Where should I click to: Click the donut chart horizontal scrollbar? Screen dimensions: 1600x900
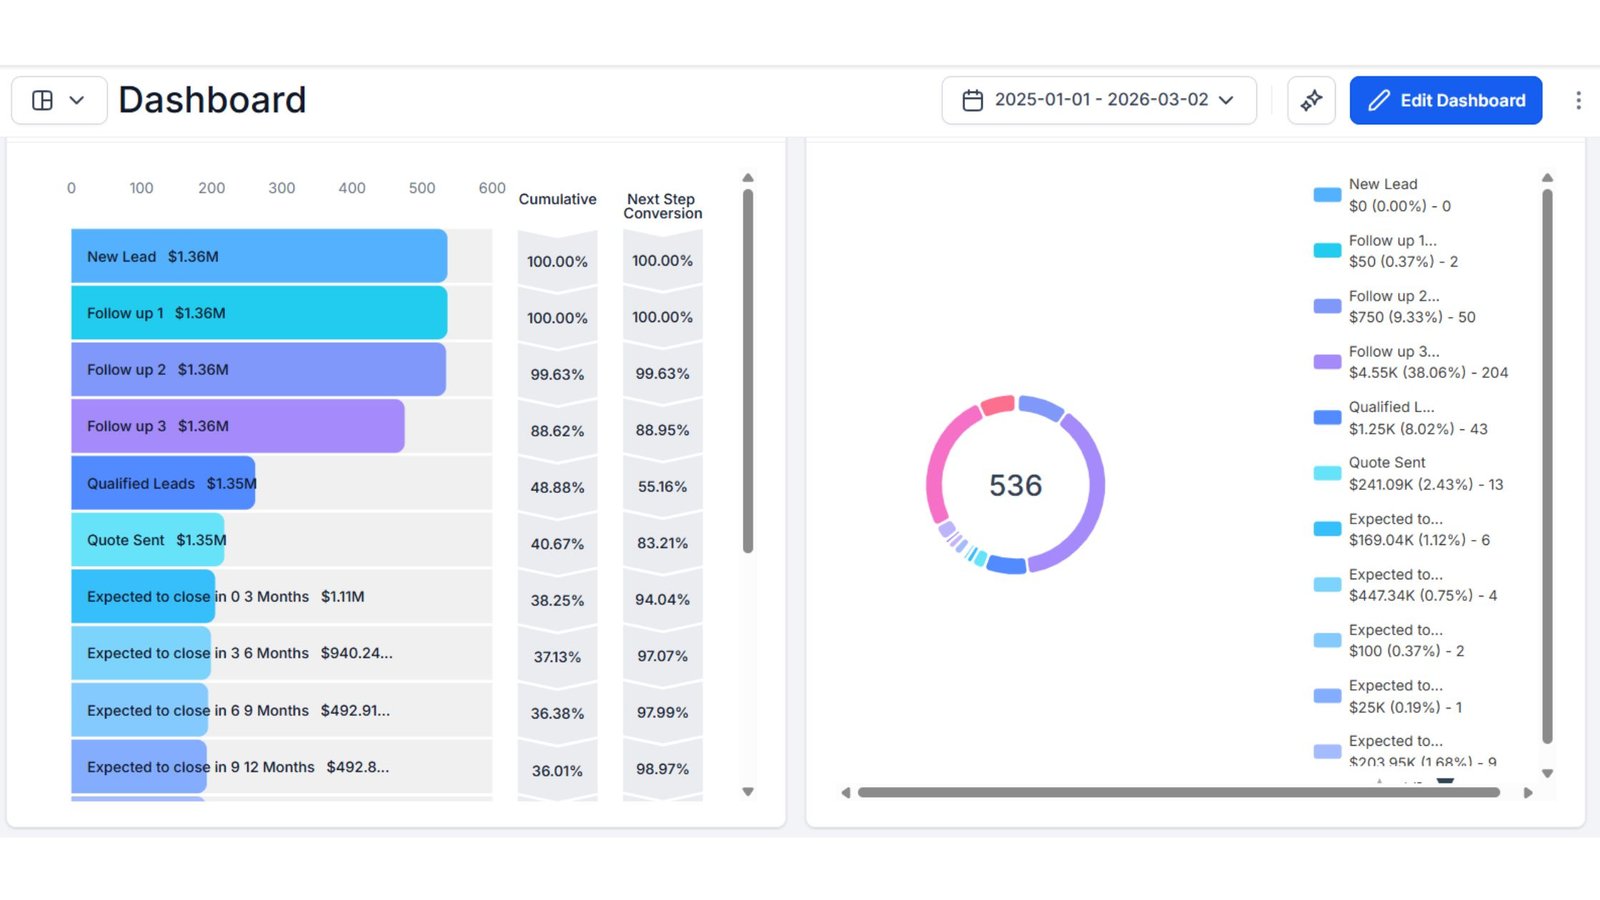pos(1178,793)
